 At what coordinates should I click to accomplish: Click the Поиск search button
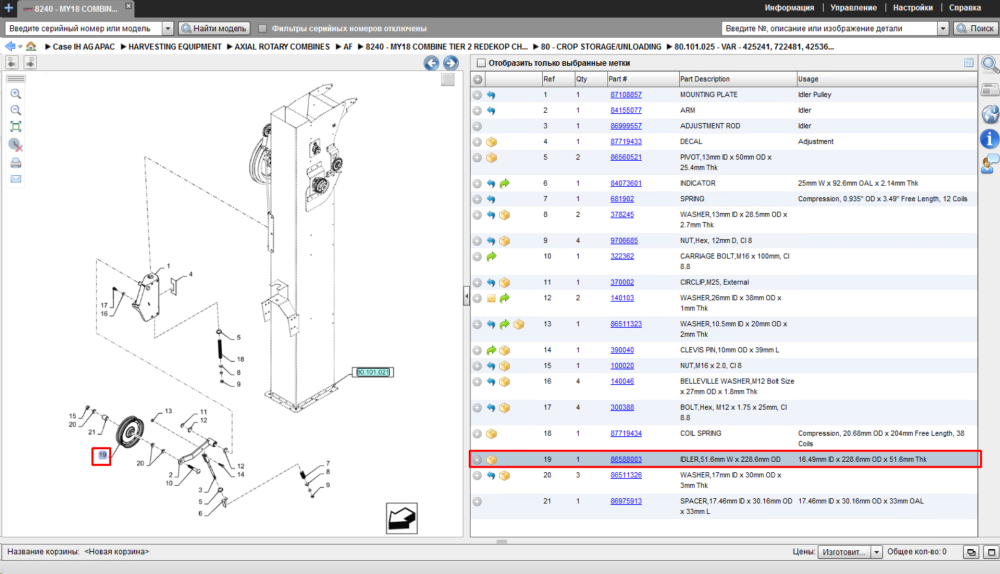pos(976,28)
